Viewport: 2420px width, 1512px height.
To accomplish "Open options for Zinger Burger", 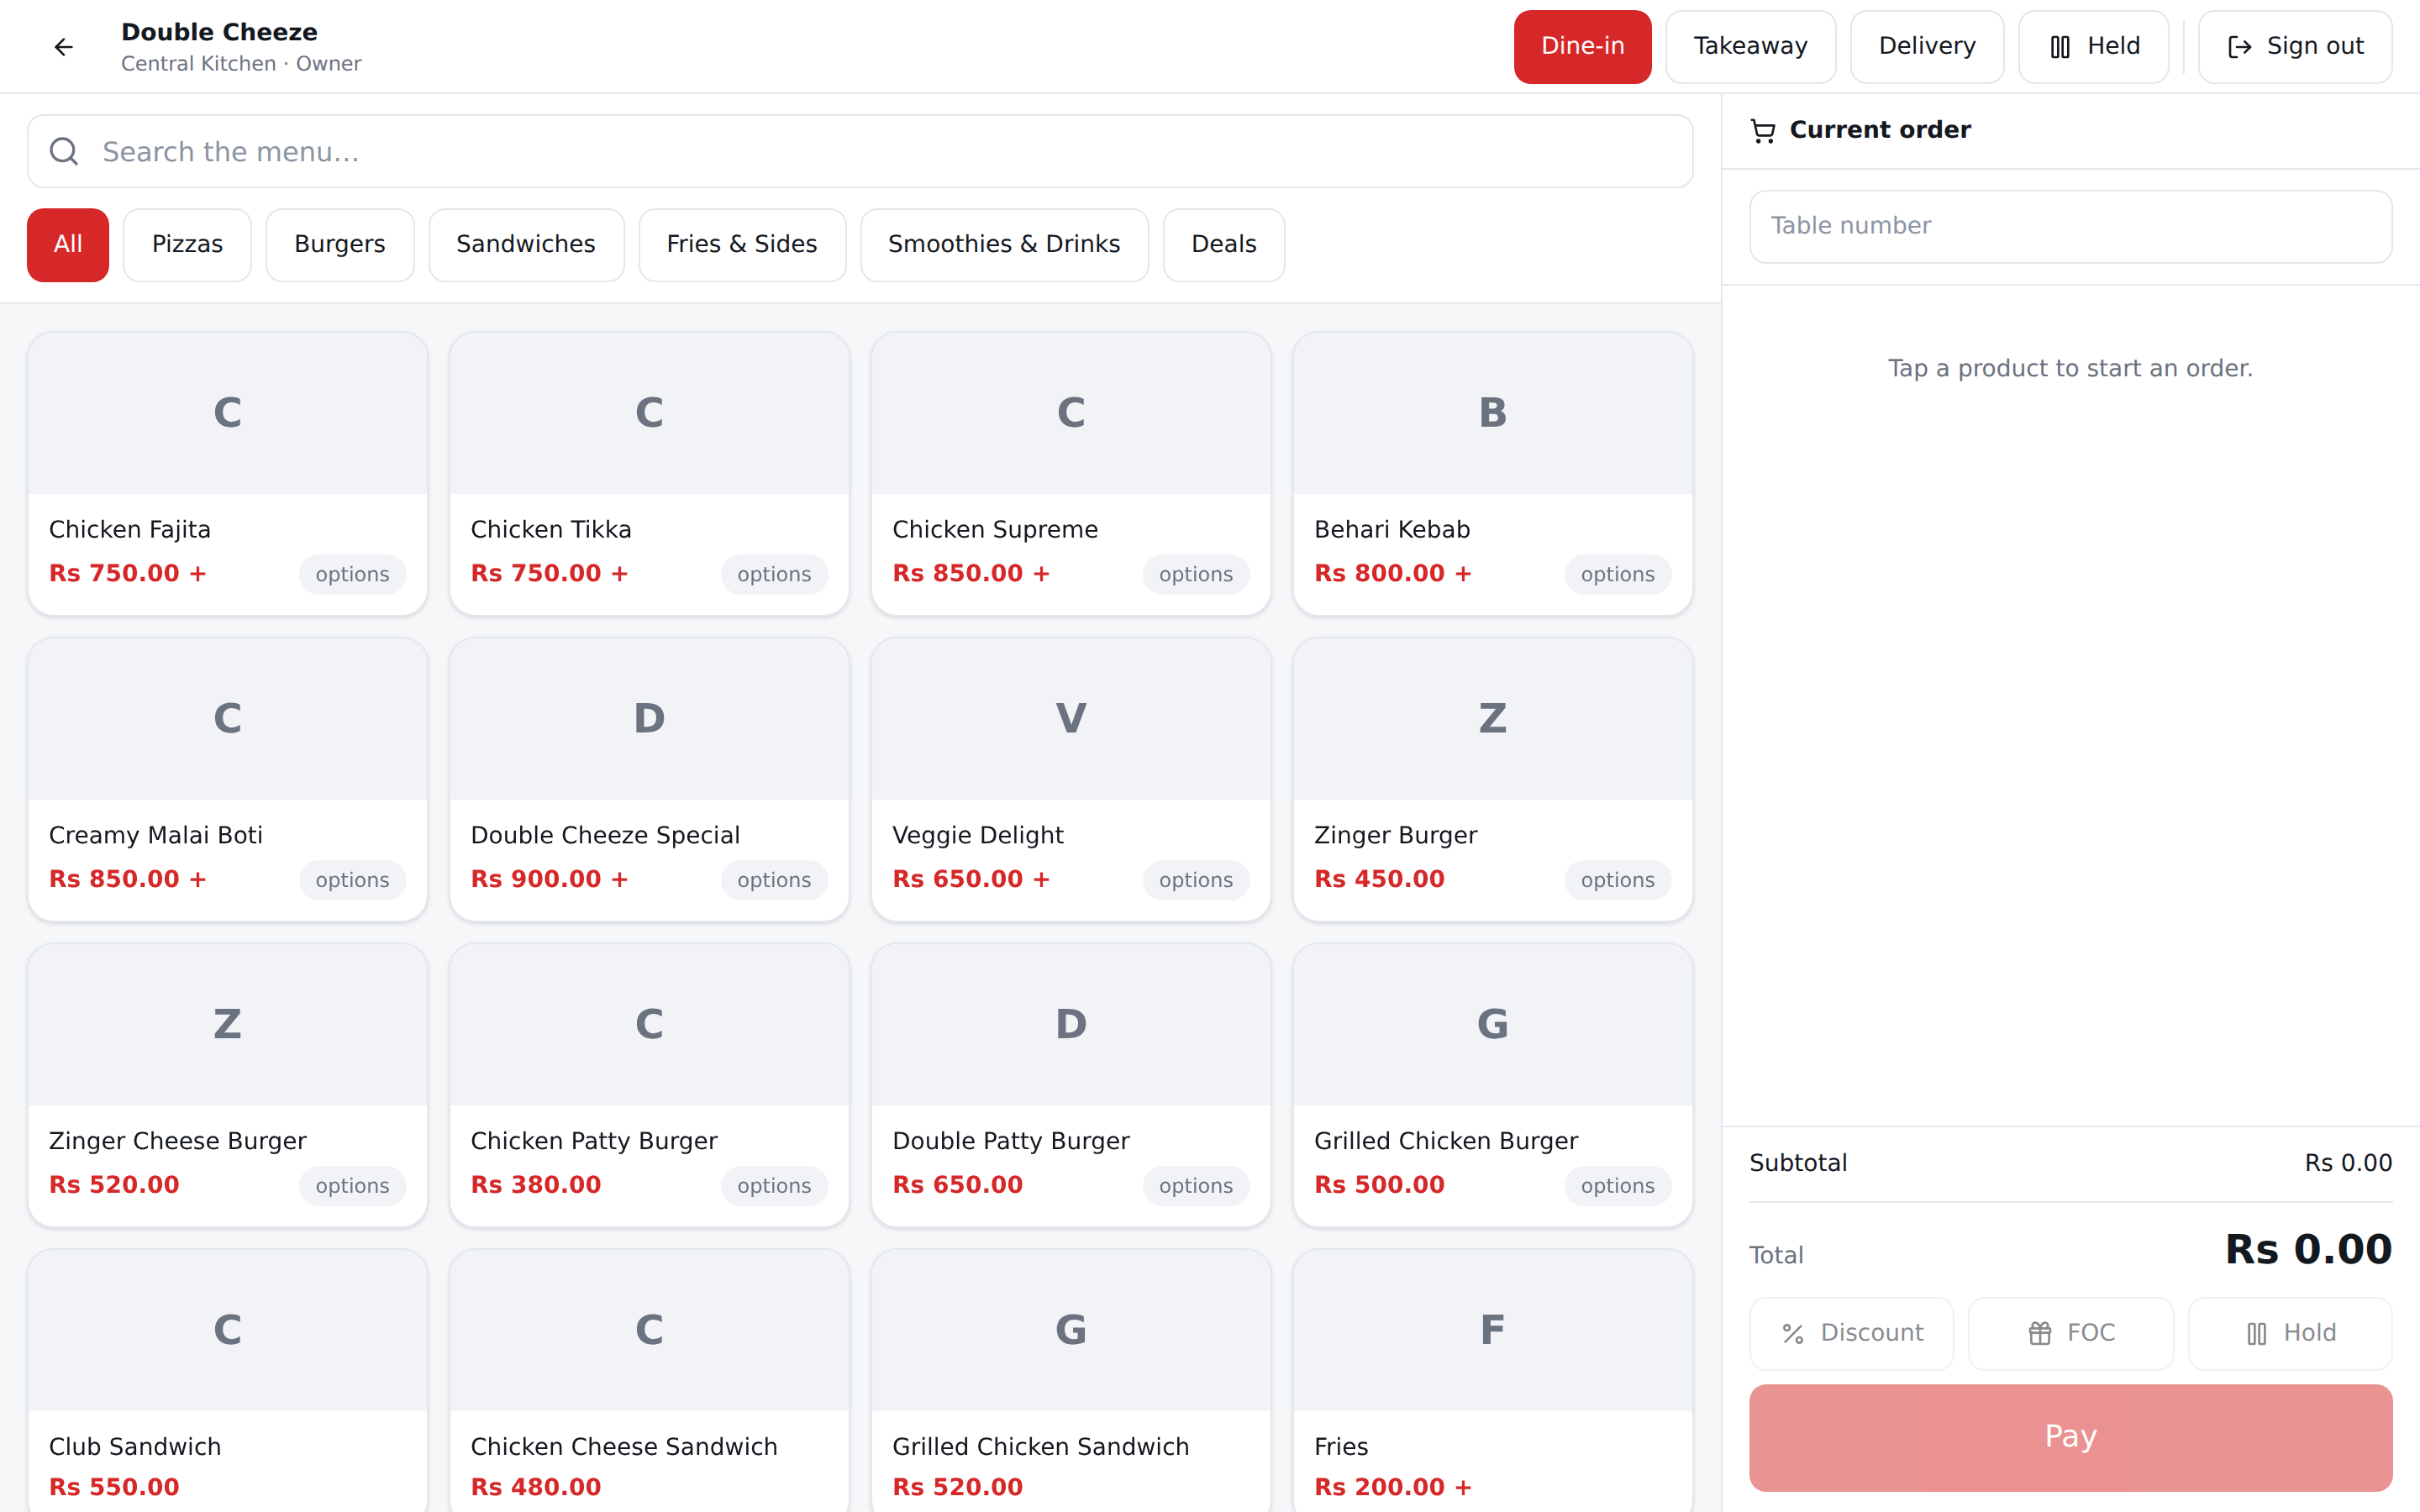I will (1618, 880).
